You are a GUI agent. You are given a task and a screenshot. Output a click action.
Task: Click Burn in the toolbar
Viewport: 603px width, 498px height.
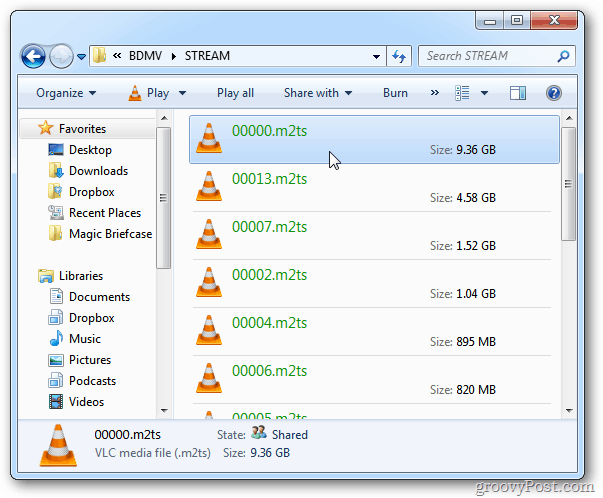(395, 93)
